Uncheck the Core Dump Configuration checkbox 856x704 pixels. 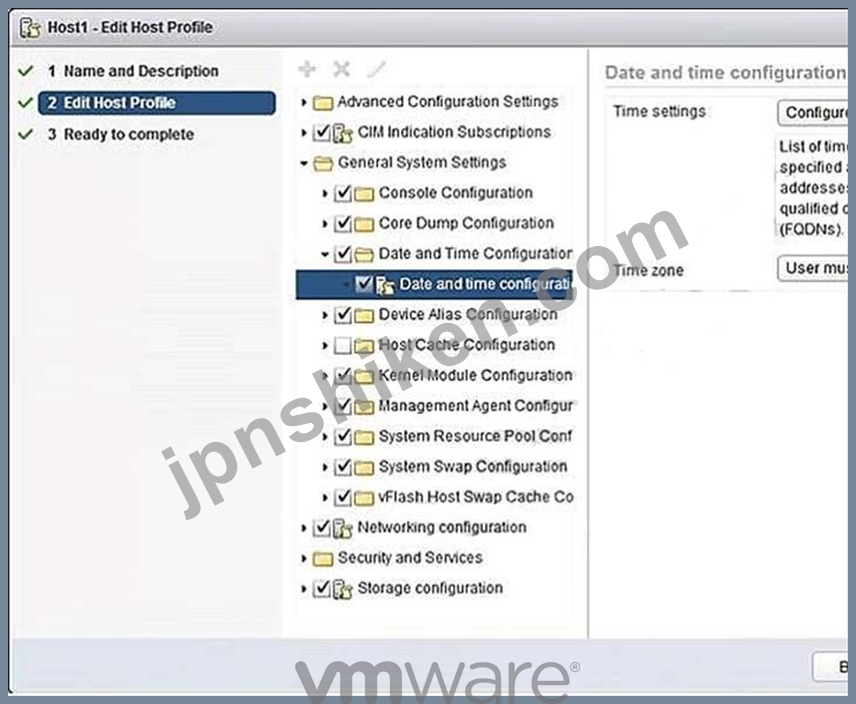pos(343,224)
